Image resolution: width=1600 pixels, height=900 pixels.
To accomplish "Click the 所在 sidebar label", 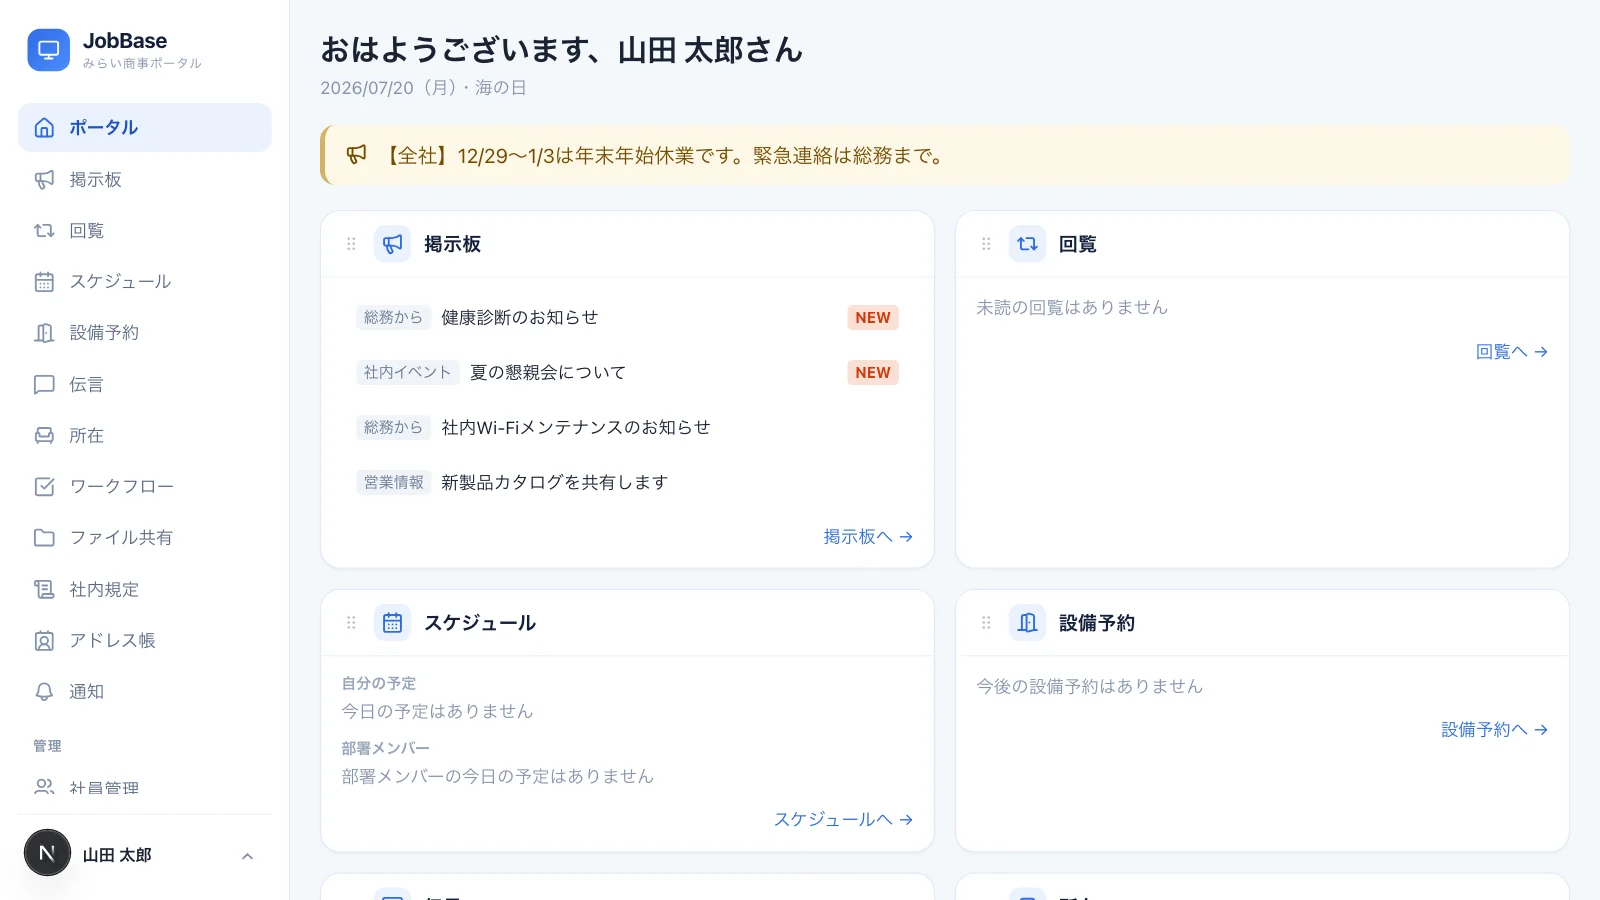I will [87, 436].
